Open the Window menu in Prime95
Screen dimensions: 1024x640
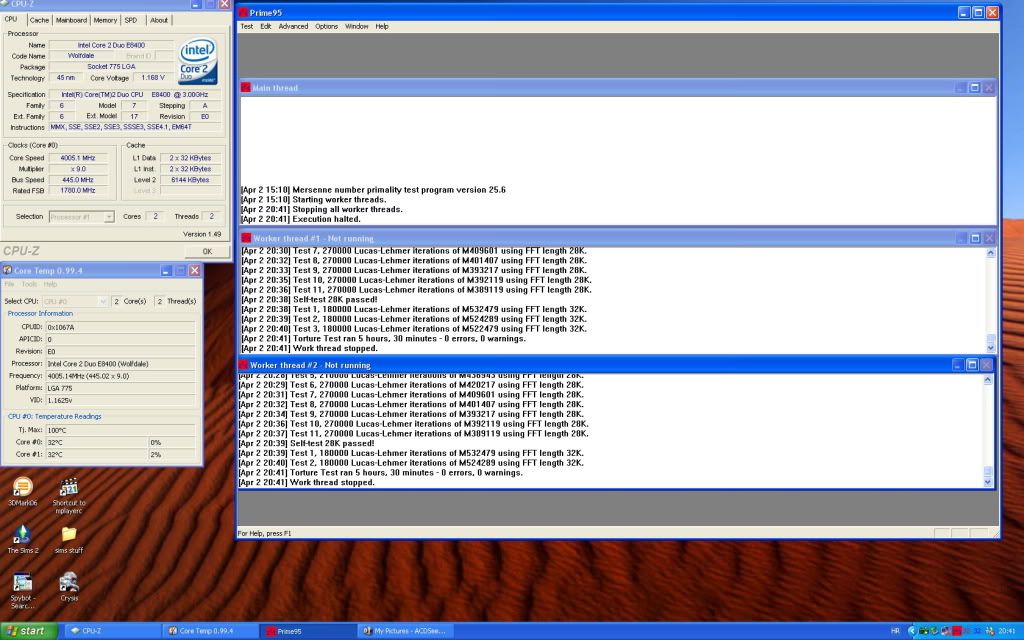pyautogui.click(x=357, y=27)
